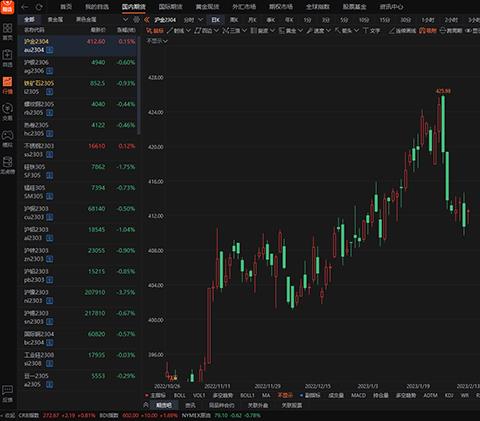Click blue badge beside cu2303
The height and width of the screenshot is (421, 480).
[50, 217]
